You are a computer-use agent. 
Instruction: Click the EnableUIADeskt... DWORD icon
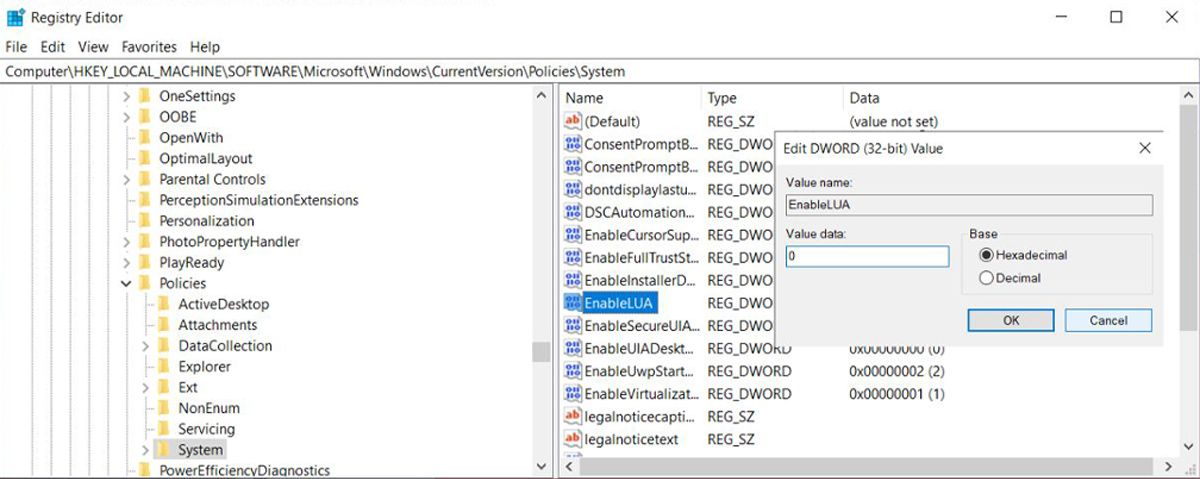[x=573, y=348]
